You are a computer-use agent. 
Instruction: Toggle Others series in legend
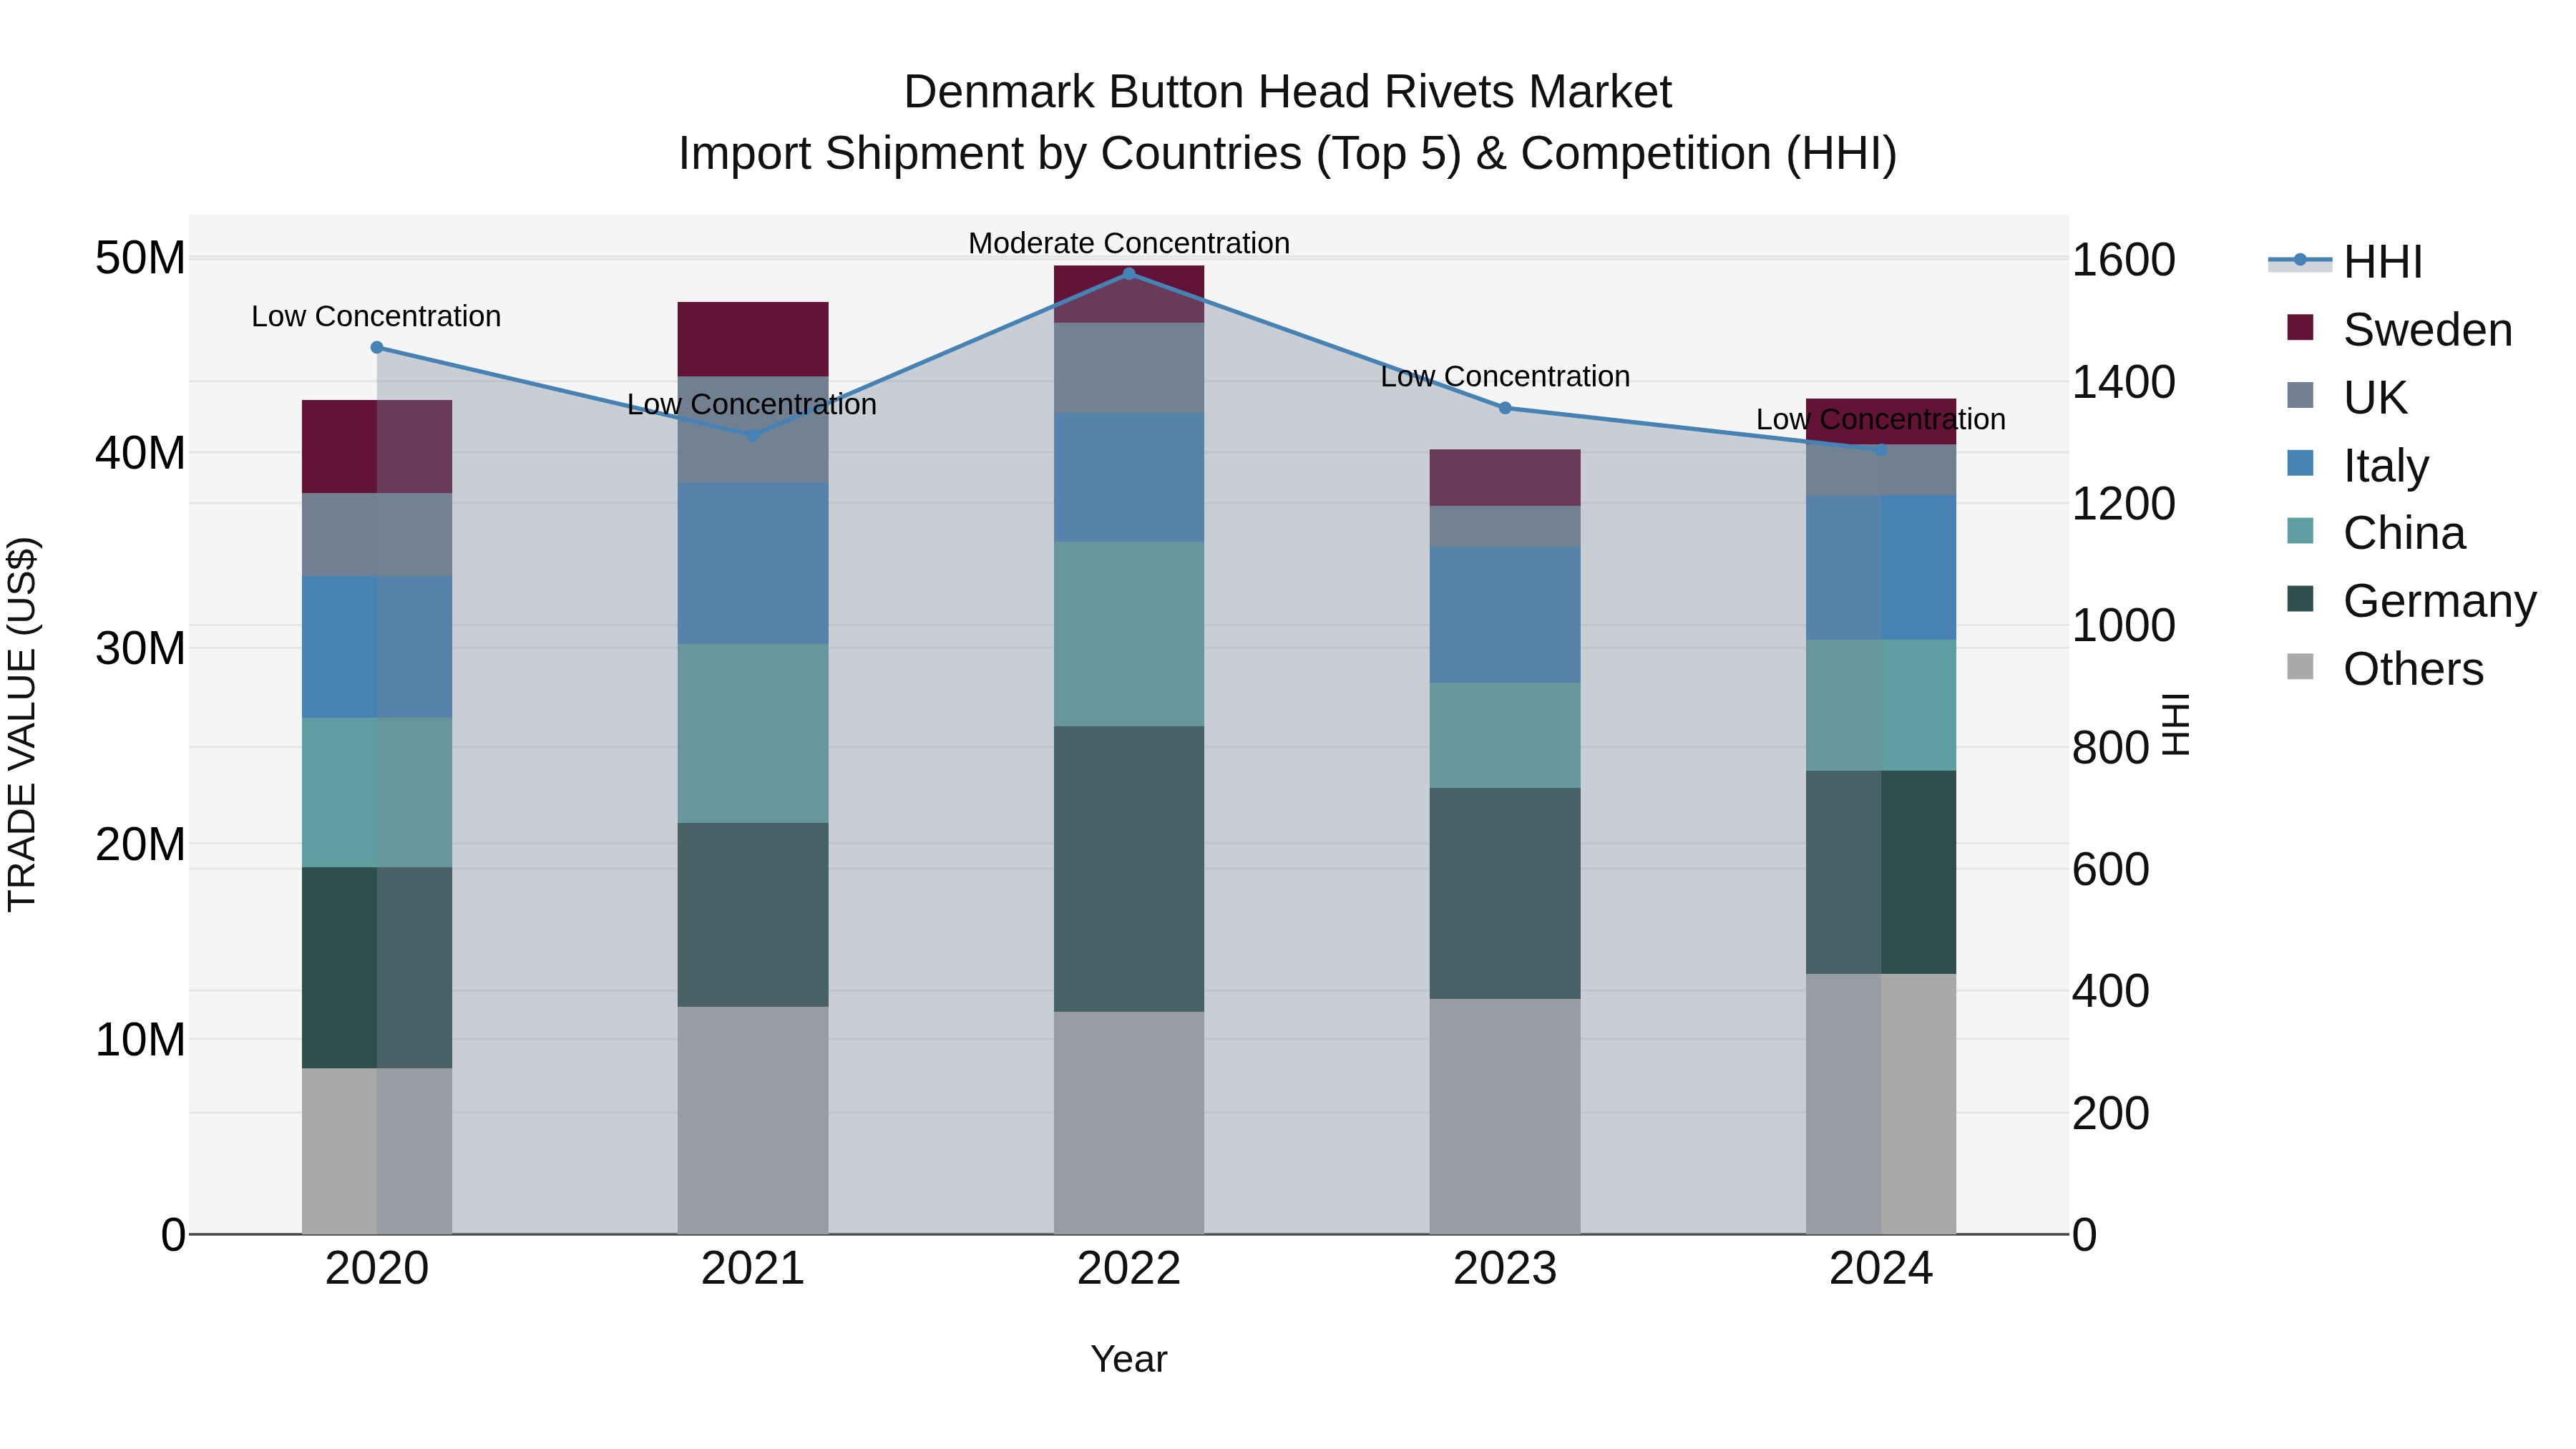click(x=2385, y=668)
